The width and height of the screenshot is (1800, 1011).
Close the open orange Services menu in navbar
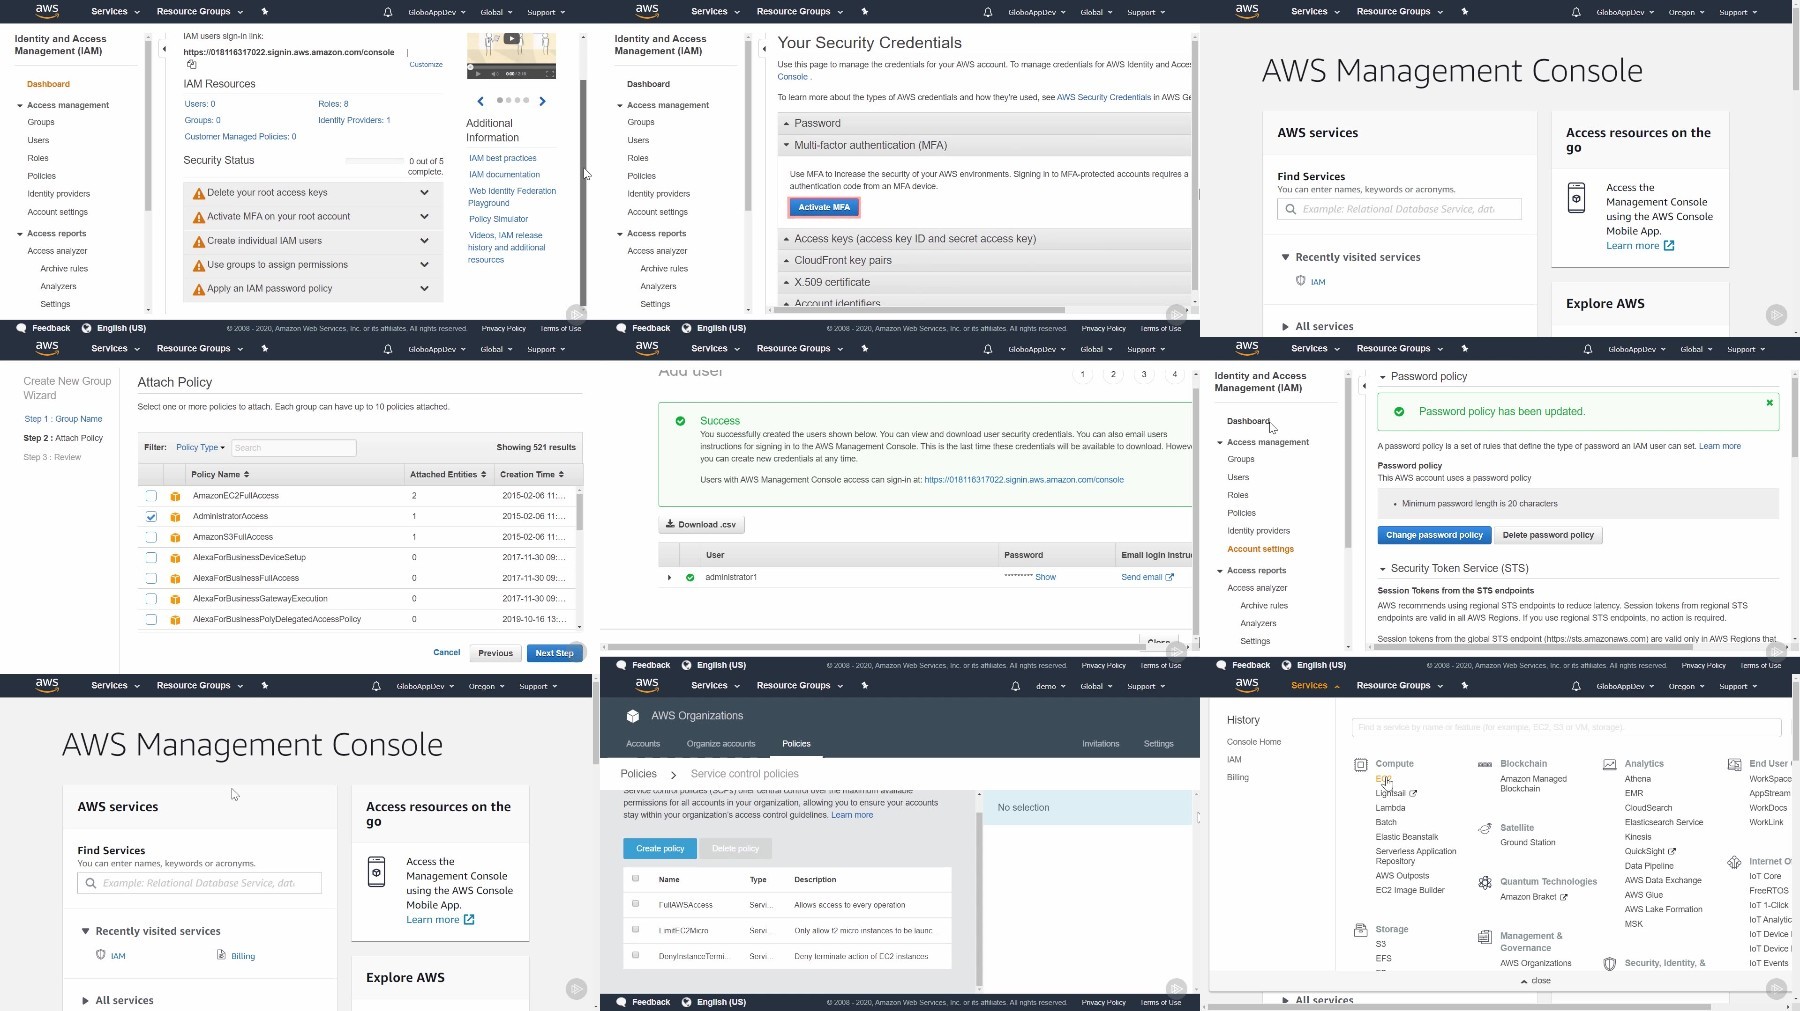pos(1315,686)
